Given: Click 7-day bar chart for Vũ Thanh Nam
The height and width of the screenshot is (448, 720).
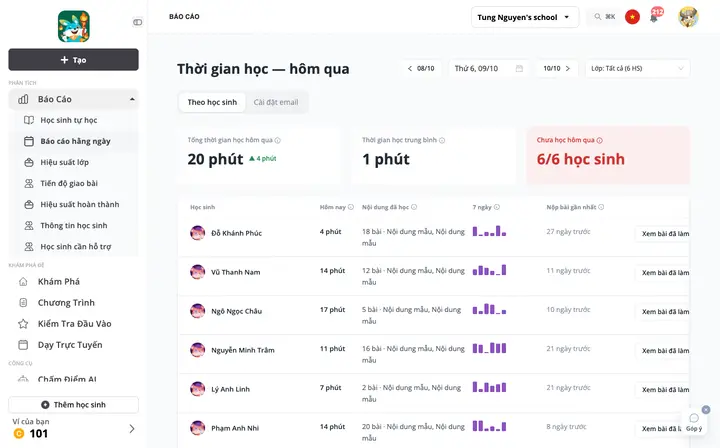Looking at the screenshot, I should (489, 270).
